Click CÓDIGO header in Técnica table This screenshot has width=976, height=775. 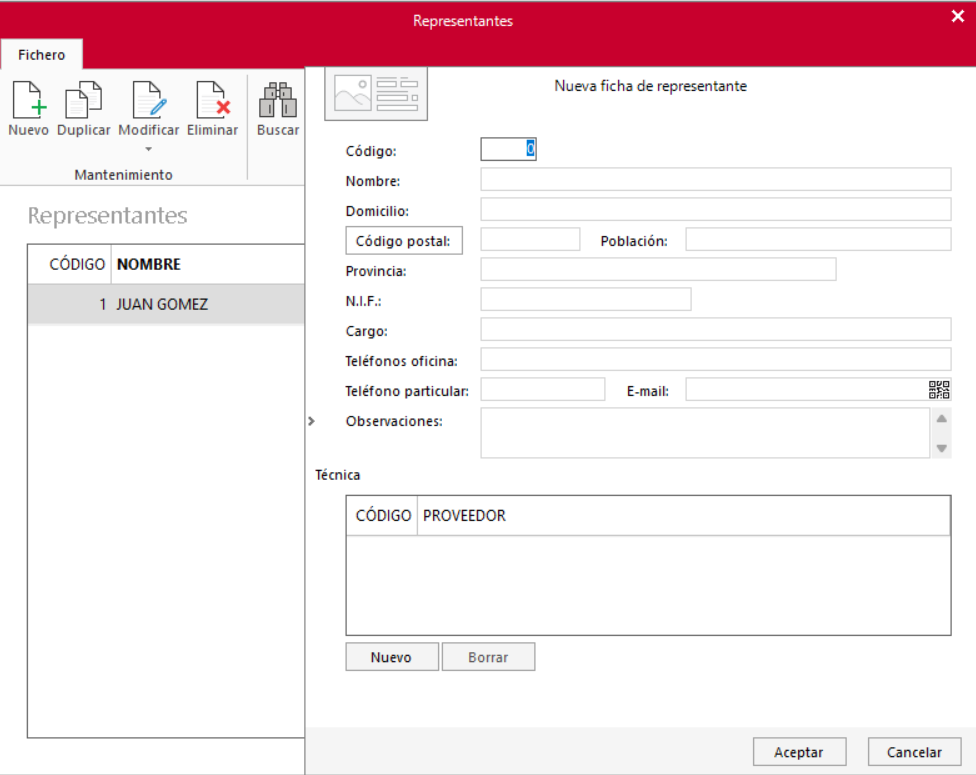[383, 515]
